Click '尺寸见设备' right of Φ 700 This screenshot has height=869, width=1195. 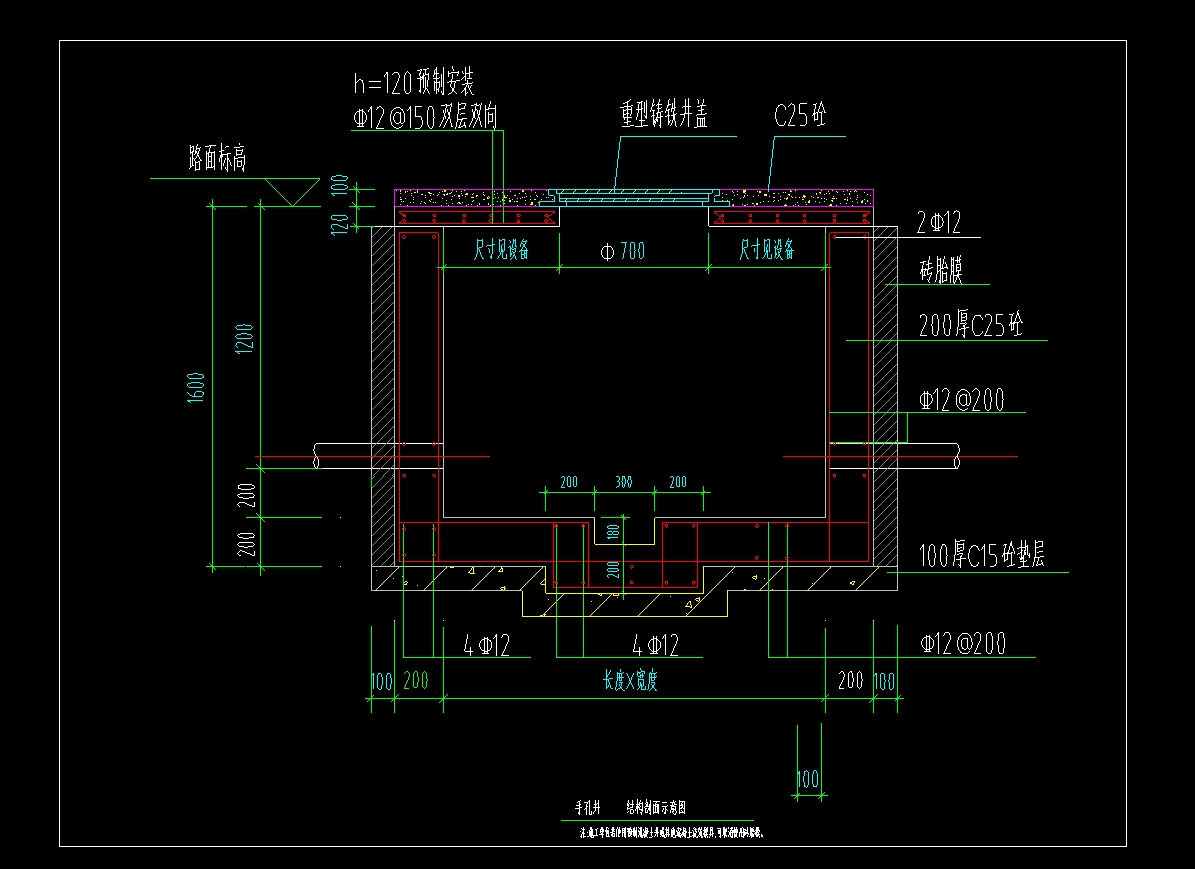pos(767,249)
